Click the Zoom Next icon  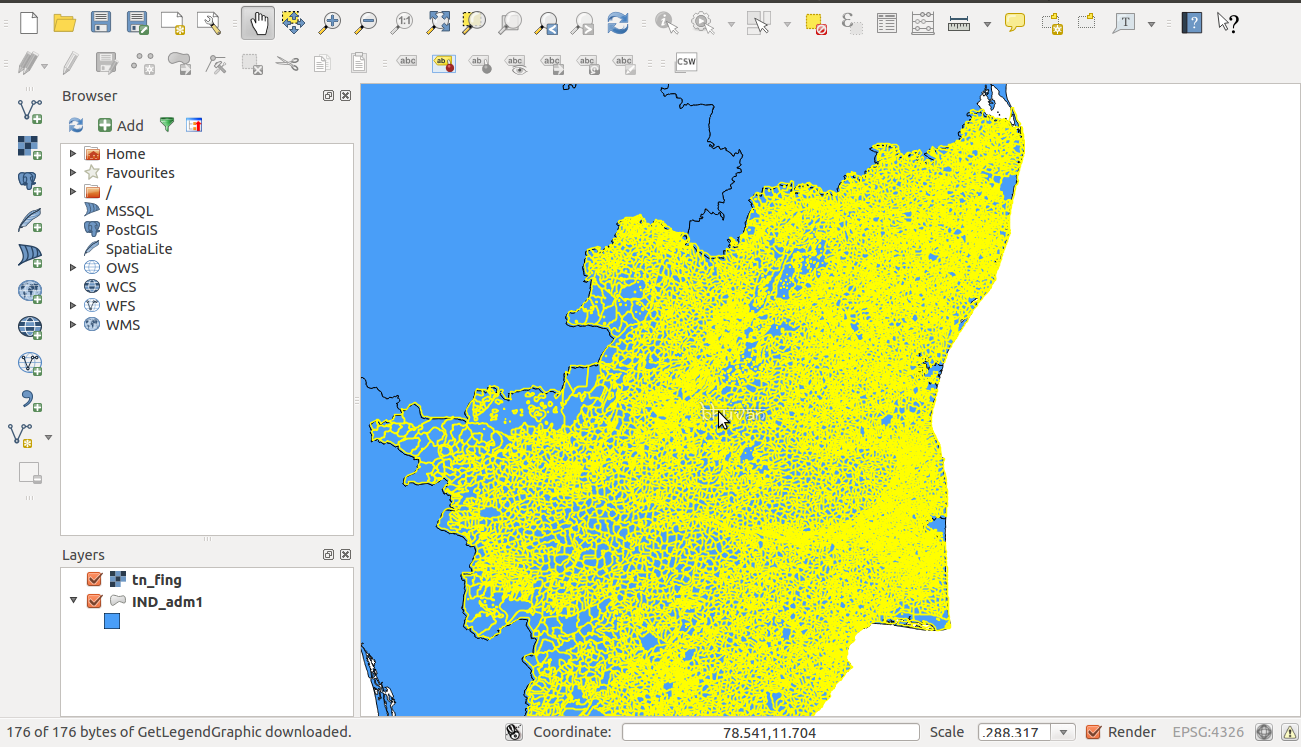582,22
